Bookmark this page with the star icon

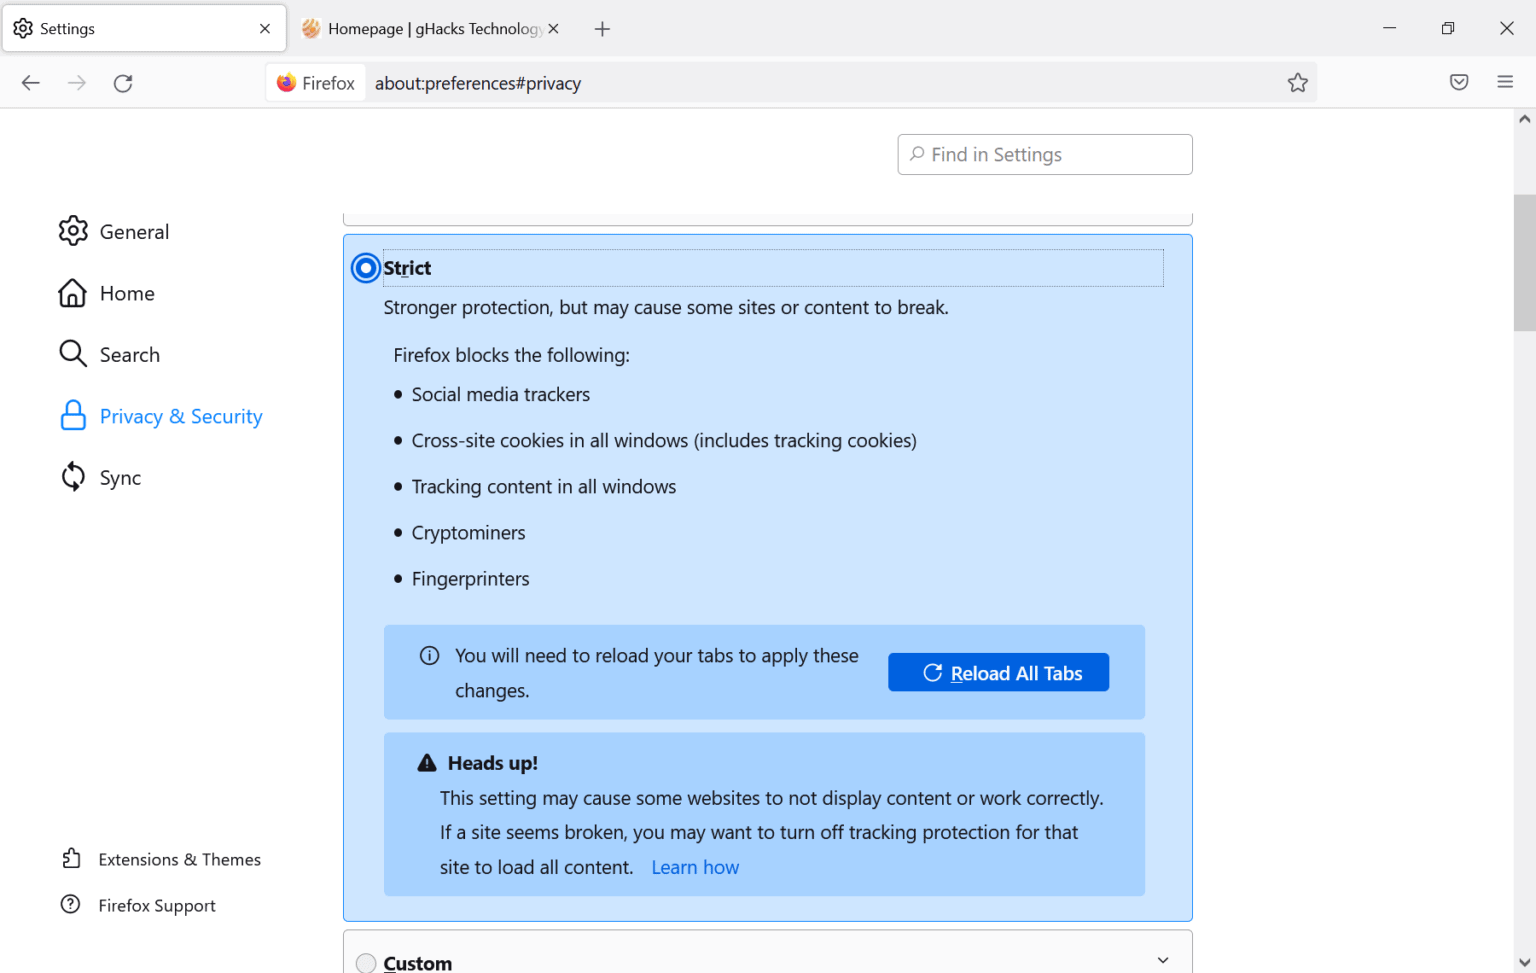(x=1297, y=82)
